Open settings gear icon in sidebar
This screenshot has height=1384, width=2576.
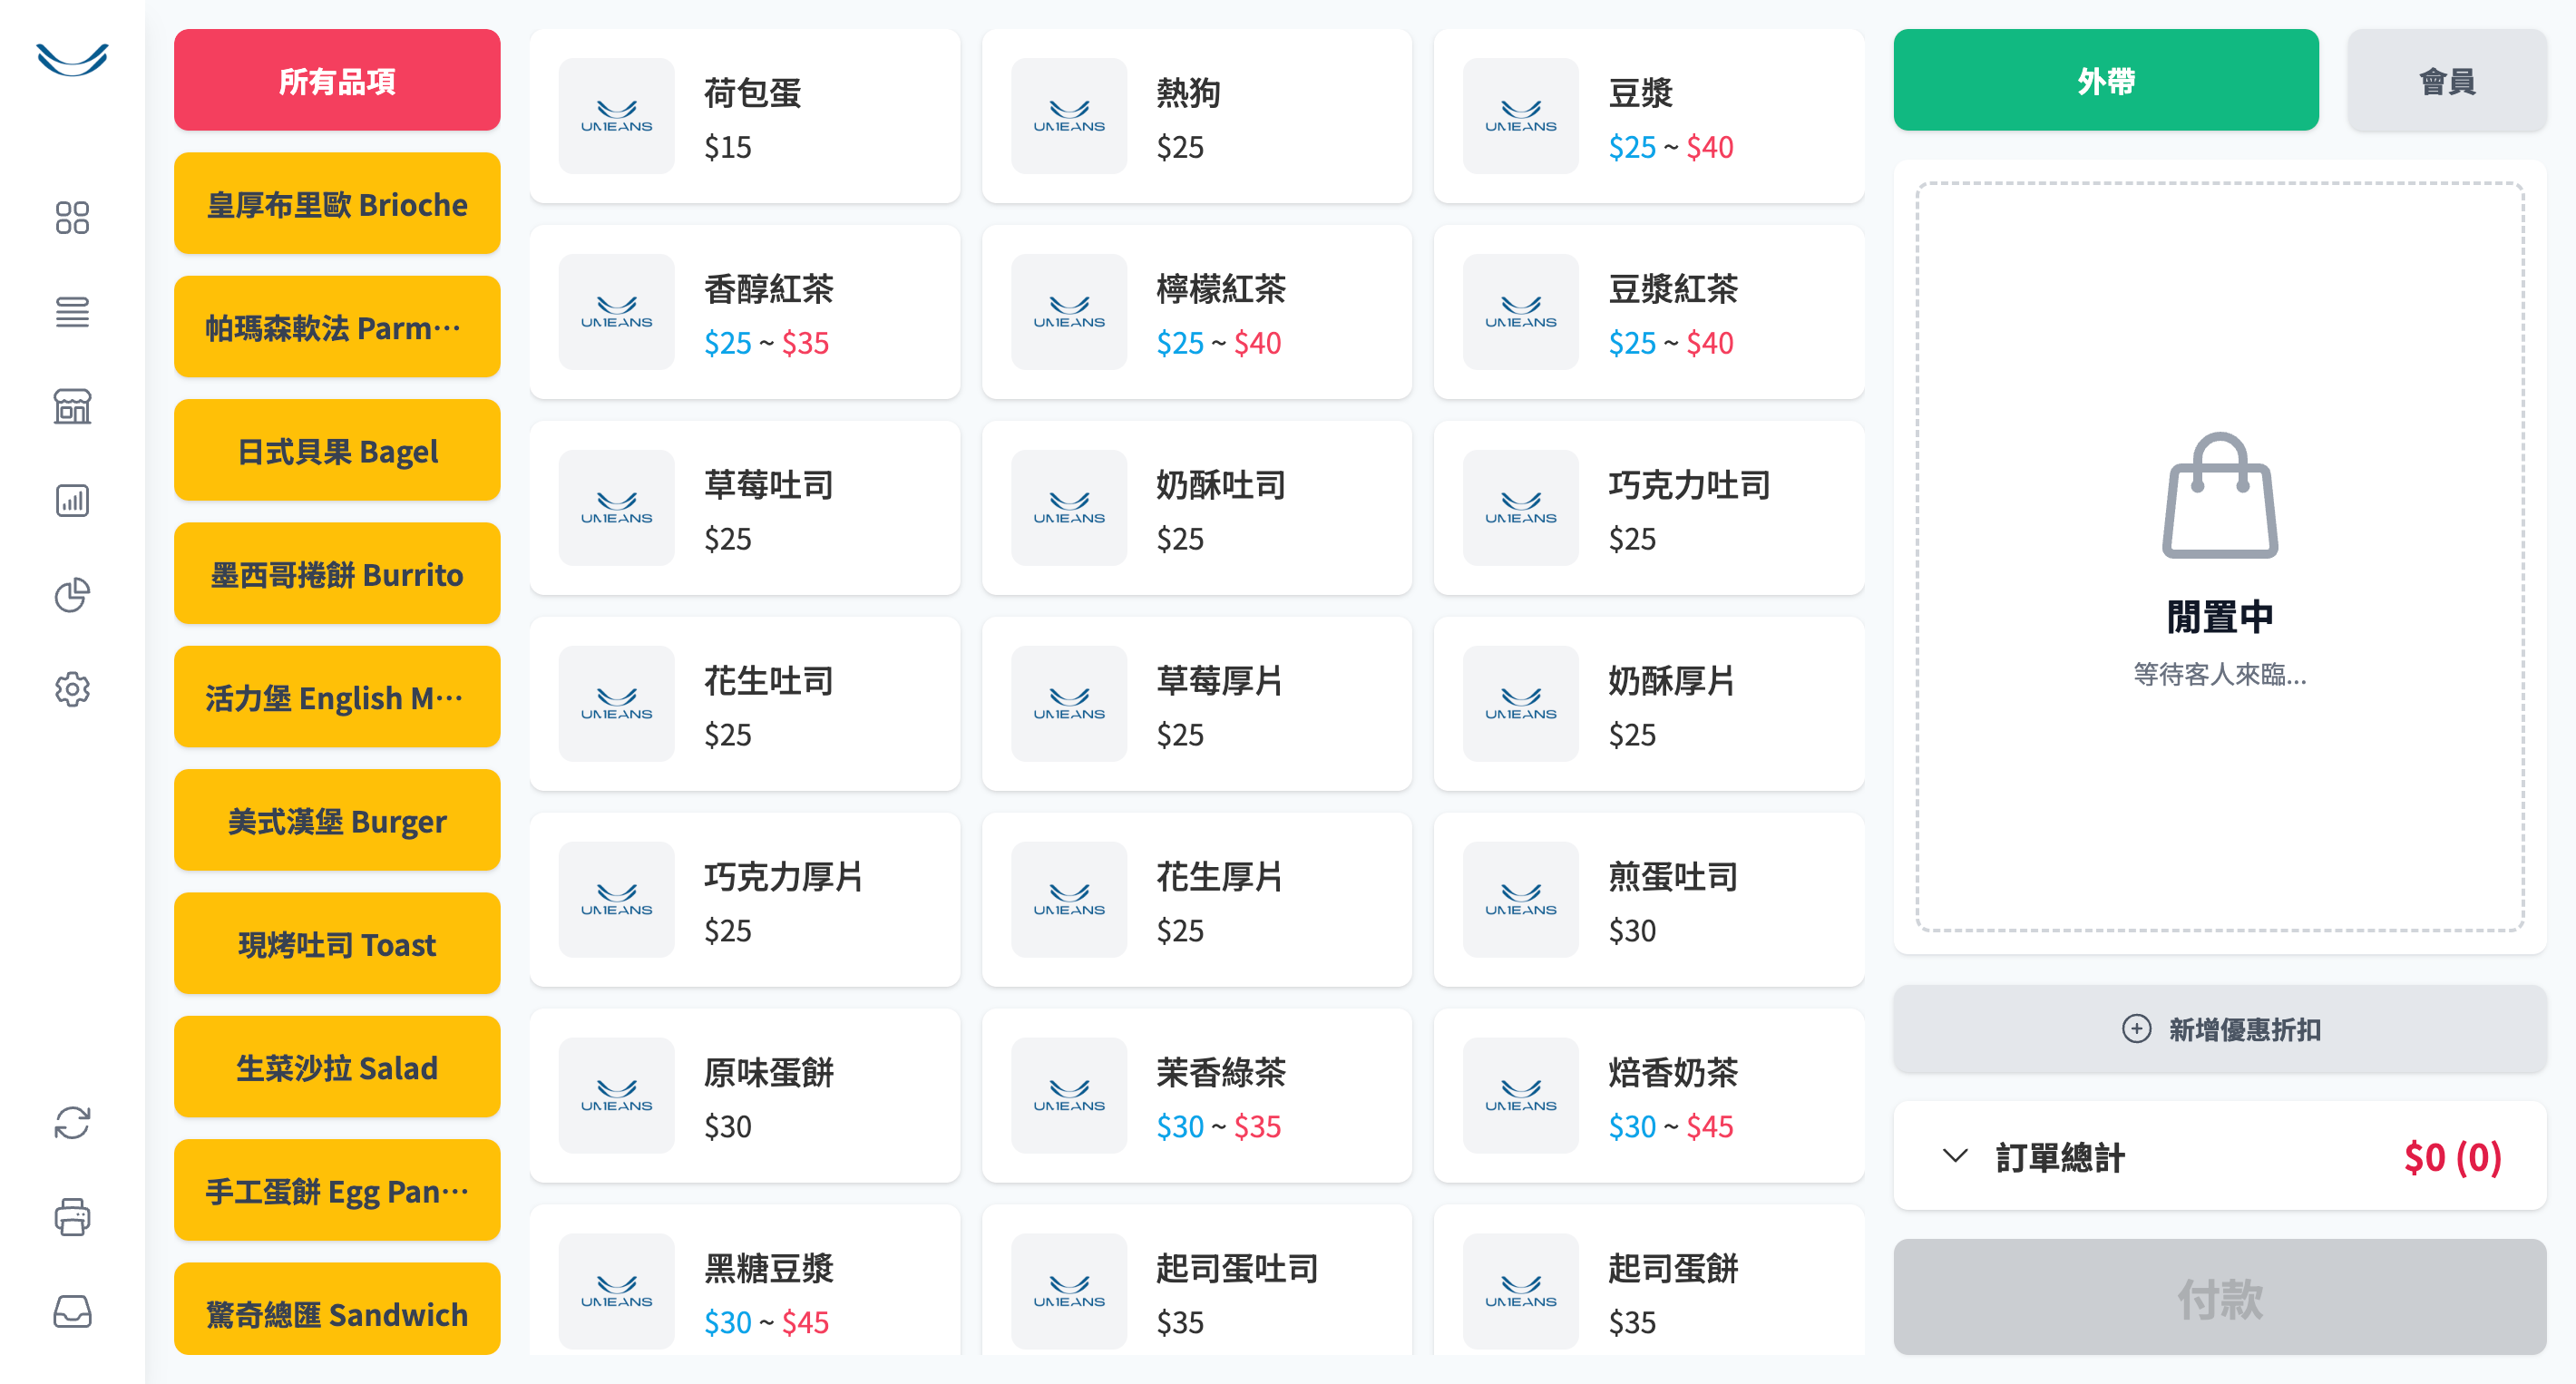point(72,689)
